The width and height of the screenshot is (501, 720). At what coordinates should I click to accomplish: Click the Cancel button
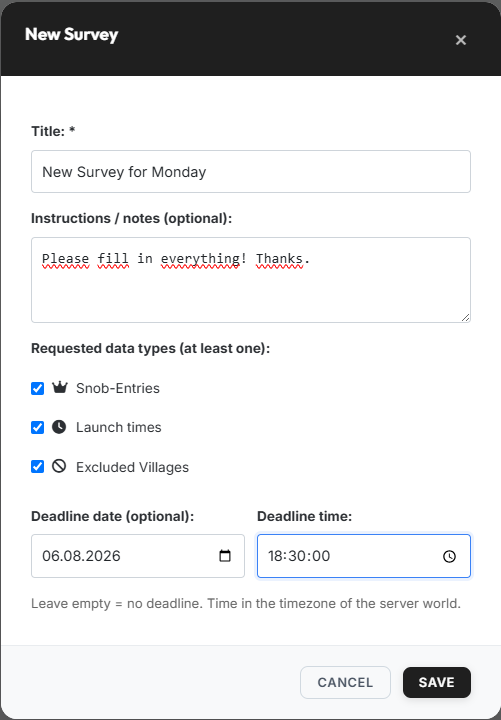pos(345,682)
